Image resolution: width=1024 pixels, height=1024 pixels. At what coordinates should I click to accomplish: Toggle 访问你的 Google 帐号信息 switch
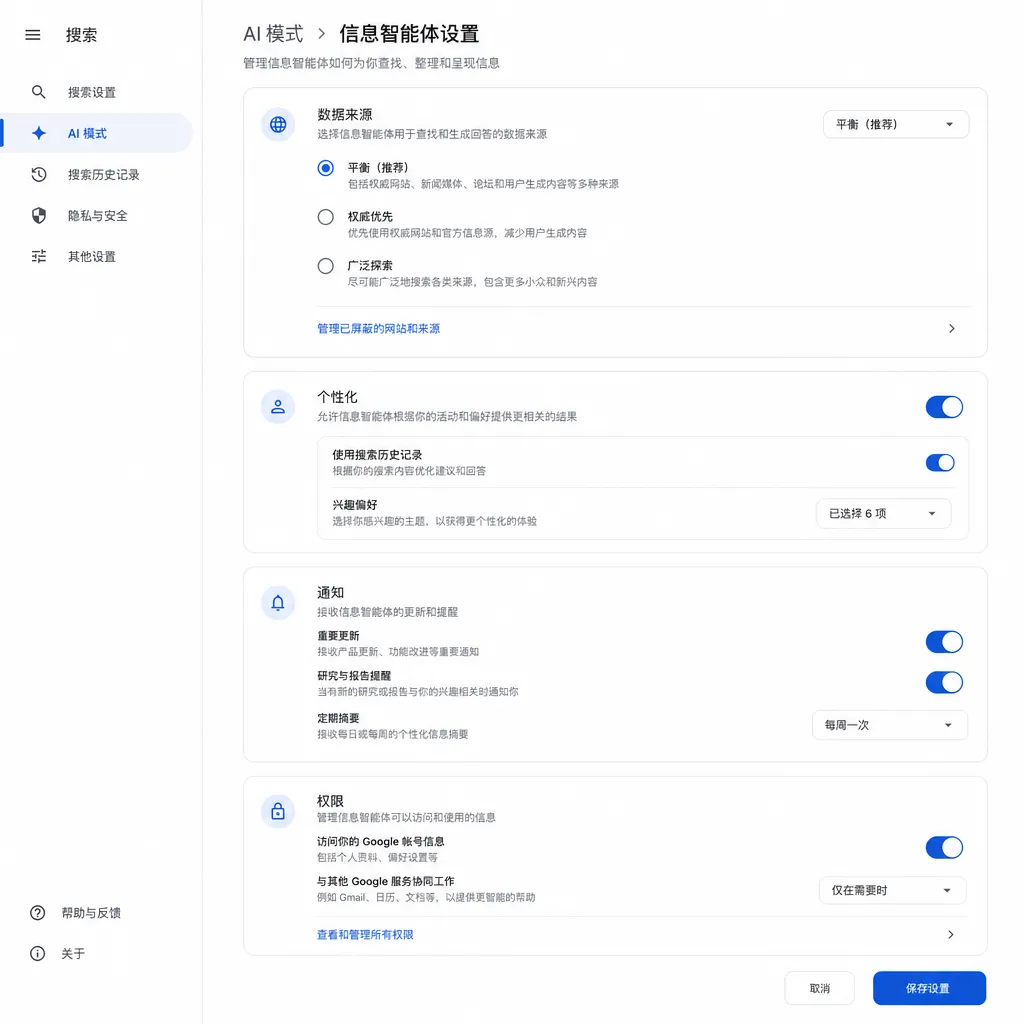[944, 848]
